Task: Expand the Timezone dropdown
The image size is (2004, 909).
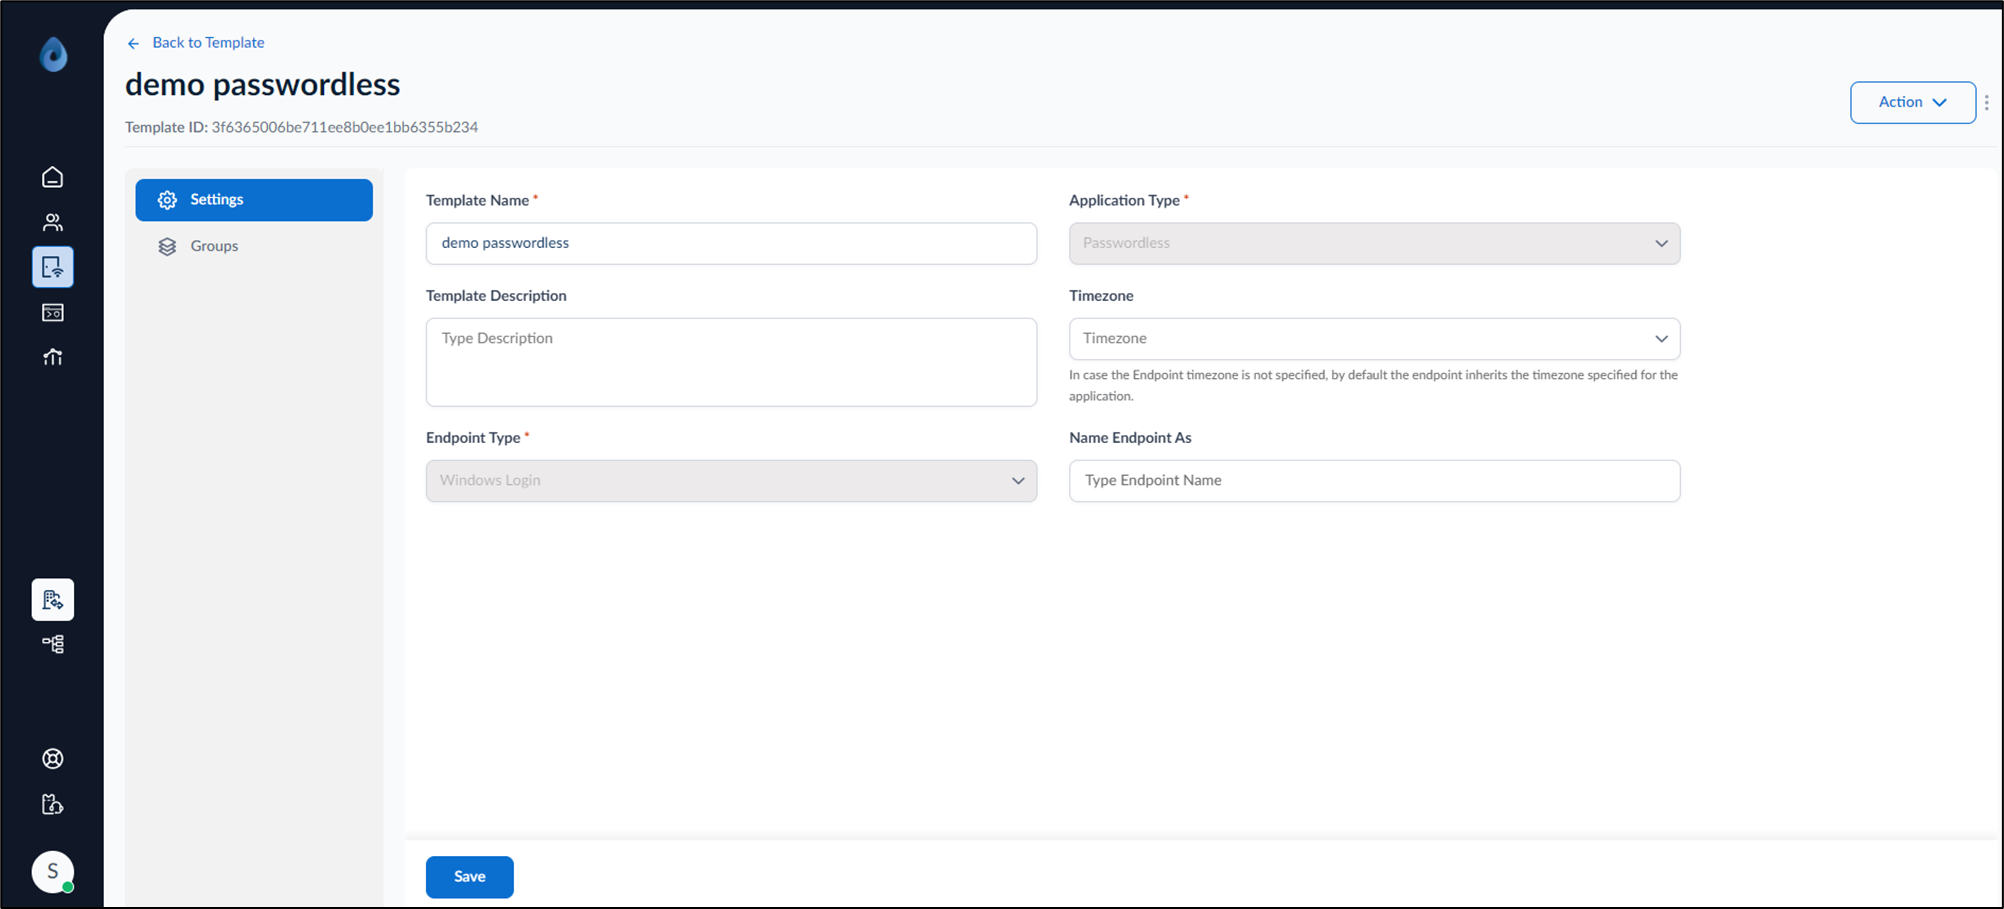Action: click(x=1374, y=339)
